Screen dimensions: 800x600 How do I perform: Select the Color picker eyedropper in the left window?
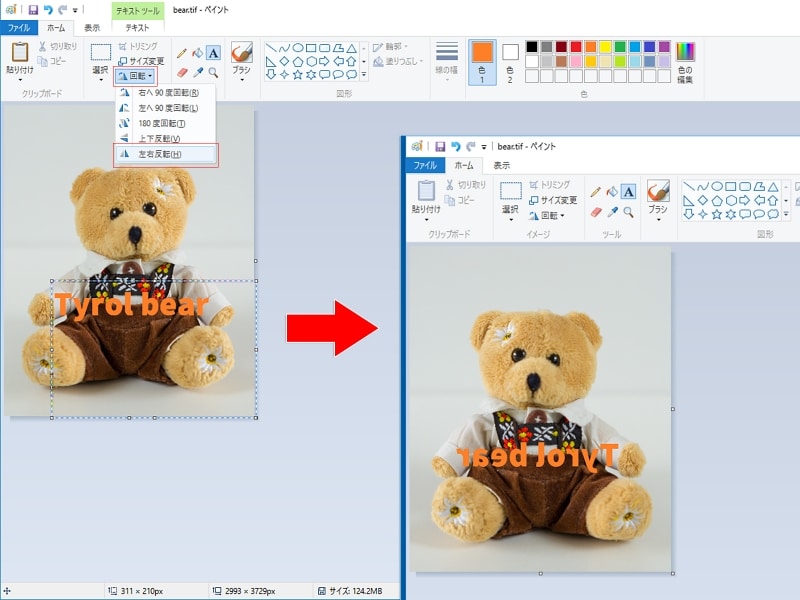(197, 73)
